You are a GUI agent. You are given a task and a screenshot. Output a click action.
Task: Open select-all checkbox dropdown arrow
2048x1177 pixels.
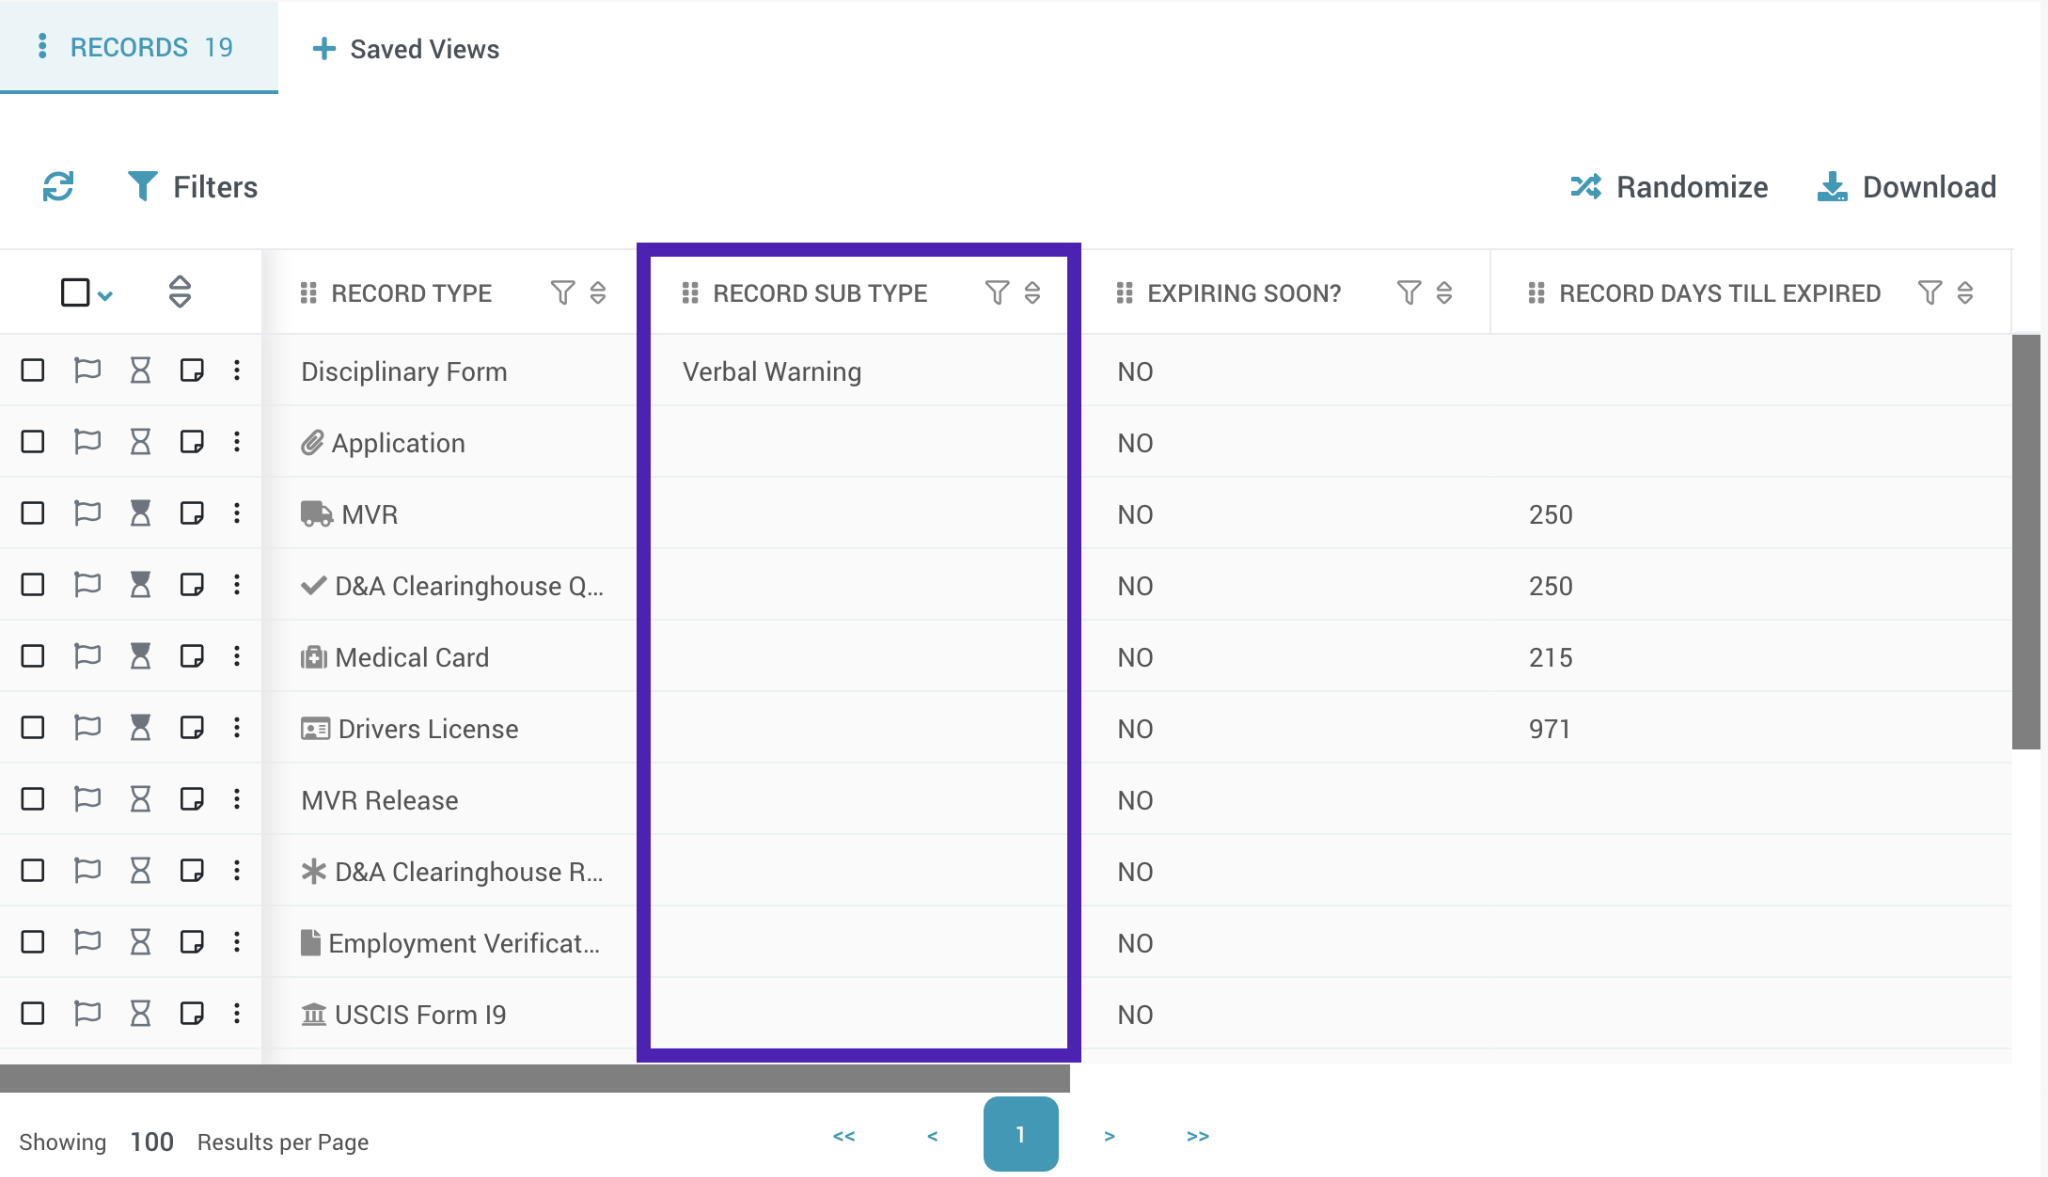105,295
